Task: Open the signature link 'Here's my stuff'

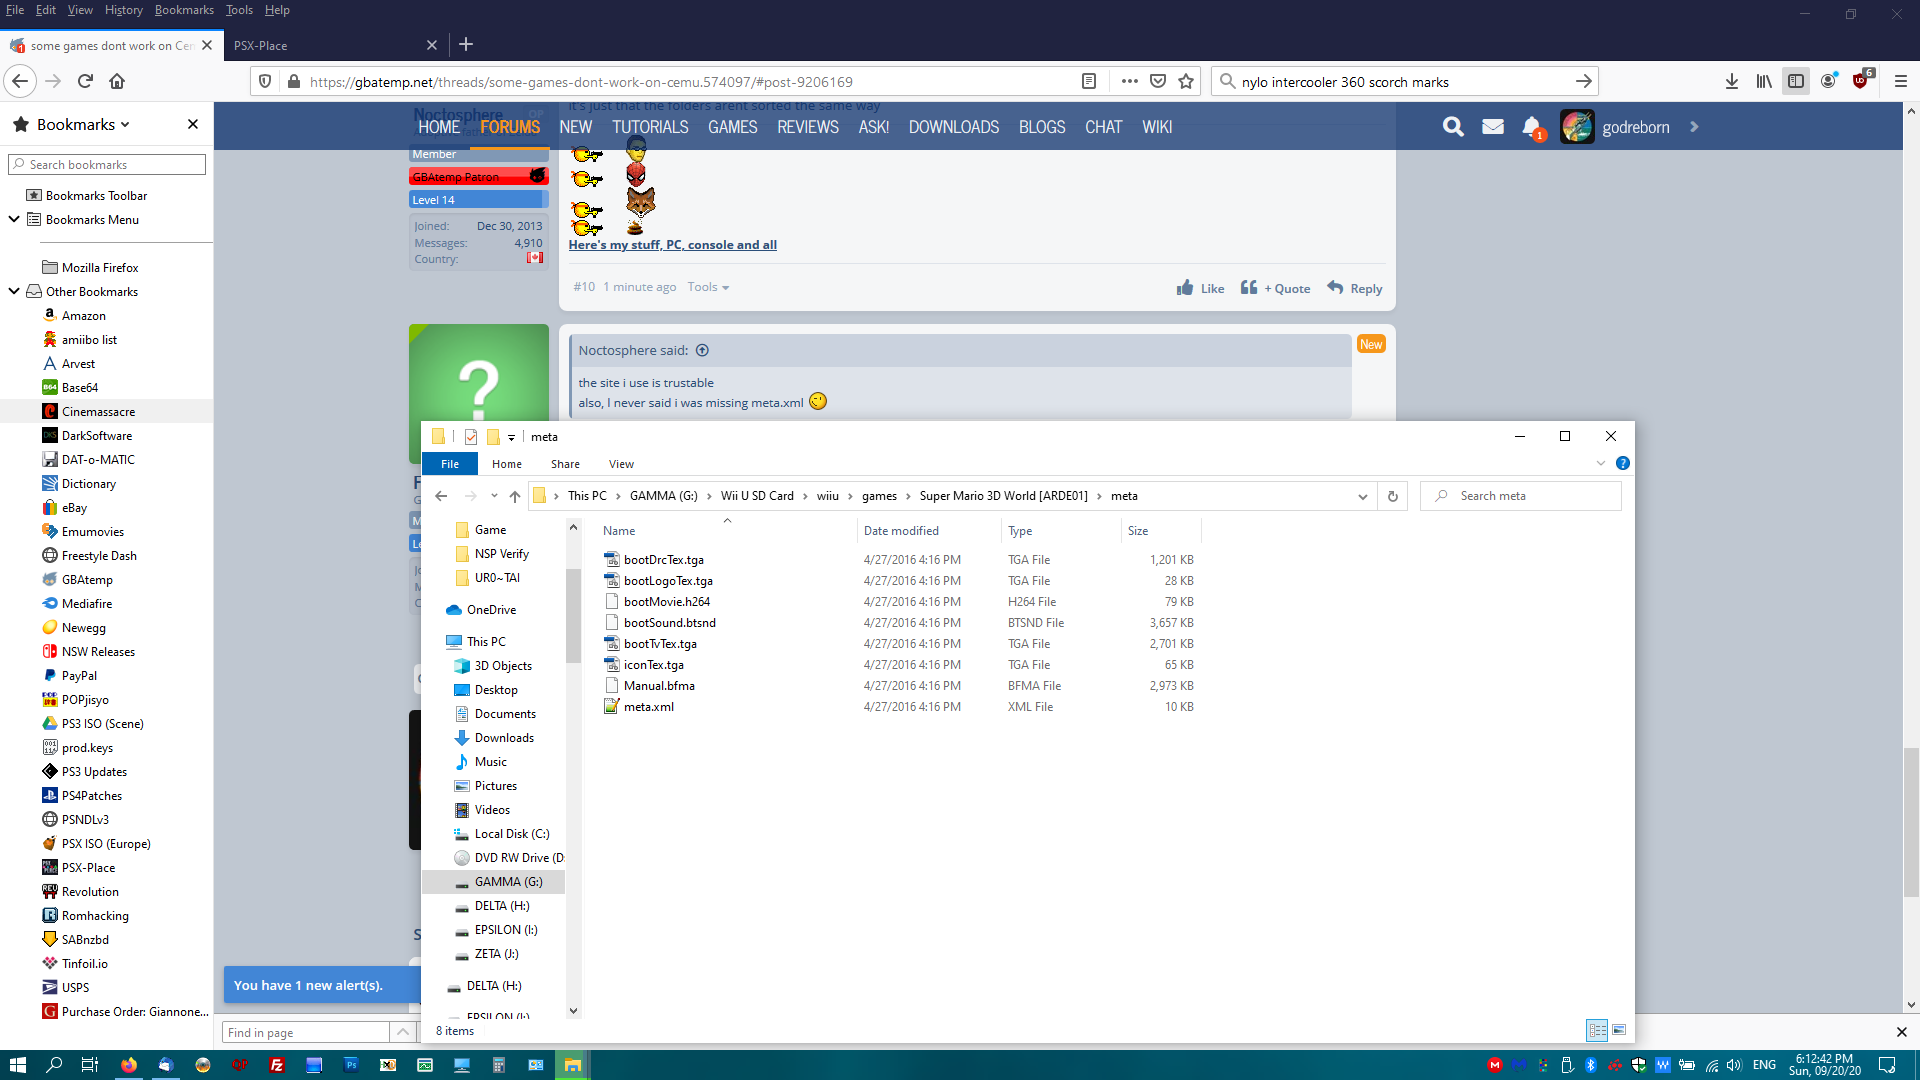Action: coord(673,245)
